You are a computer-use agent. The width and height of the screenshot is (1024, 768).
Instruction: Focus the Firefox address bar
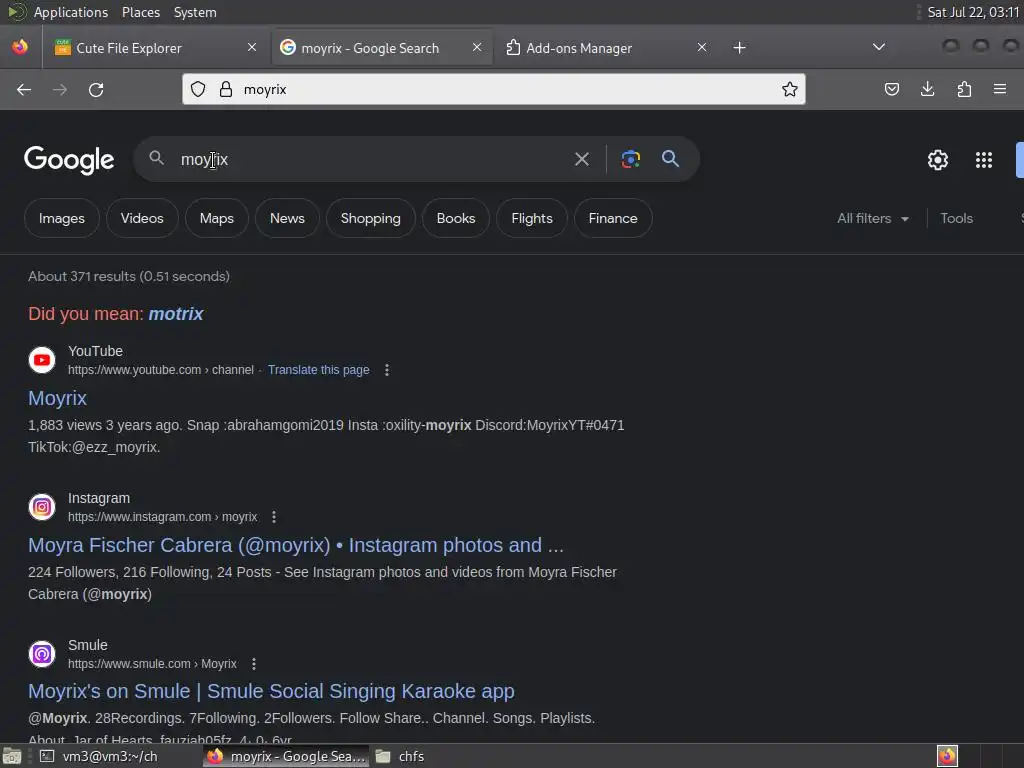[x=493, y=89]
